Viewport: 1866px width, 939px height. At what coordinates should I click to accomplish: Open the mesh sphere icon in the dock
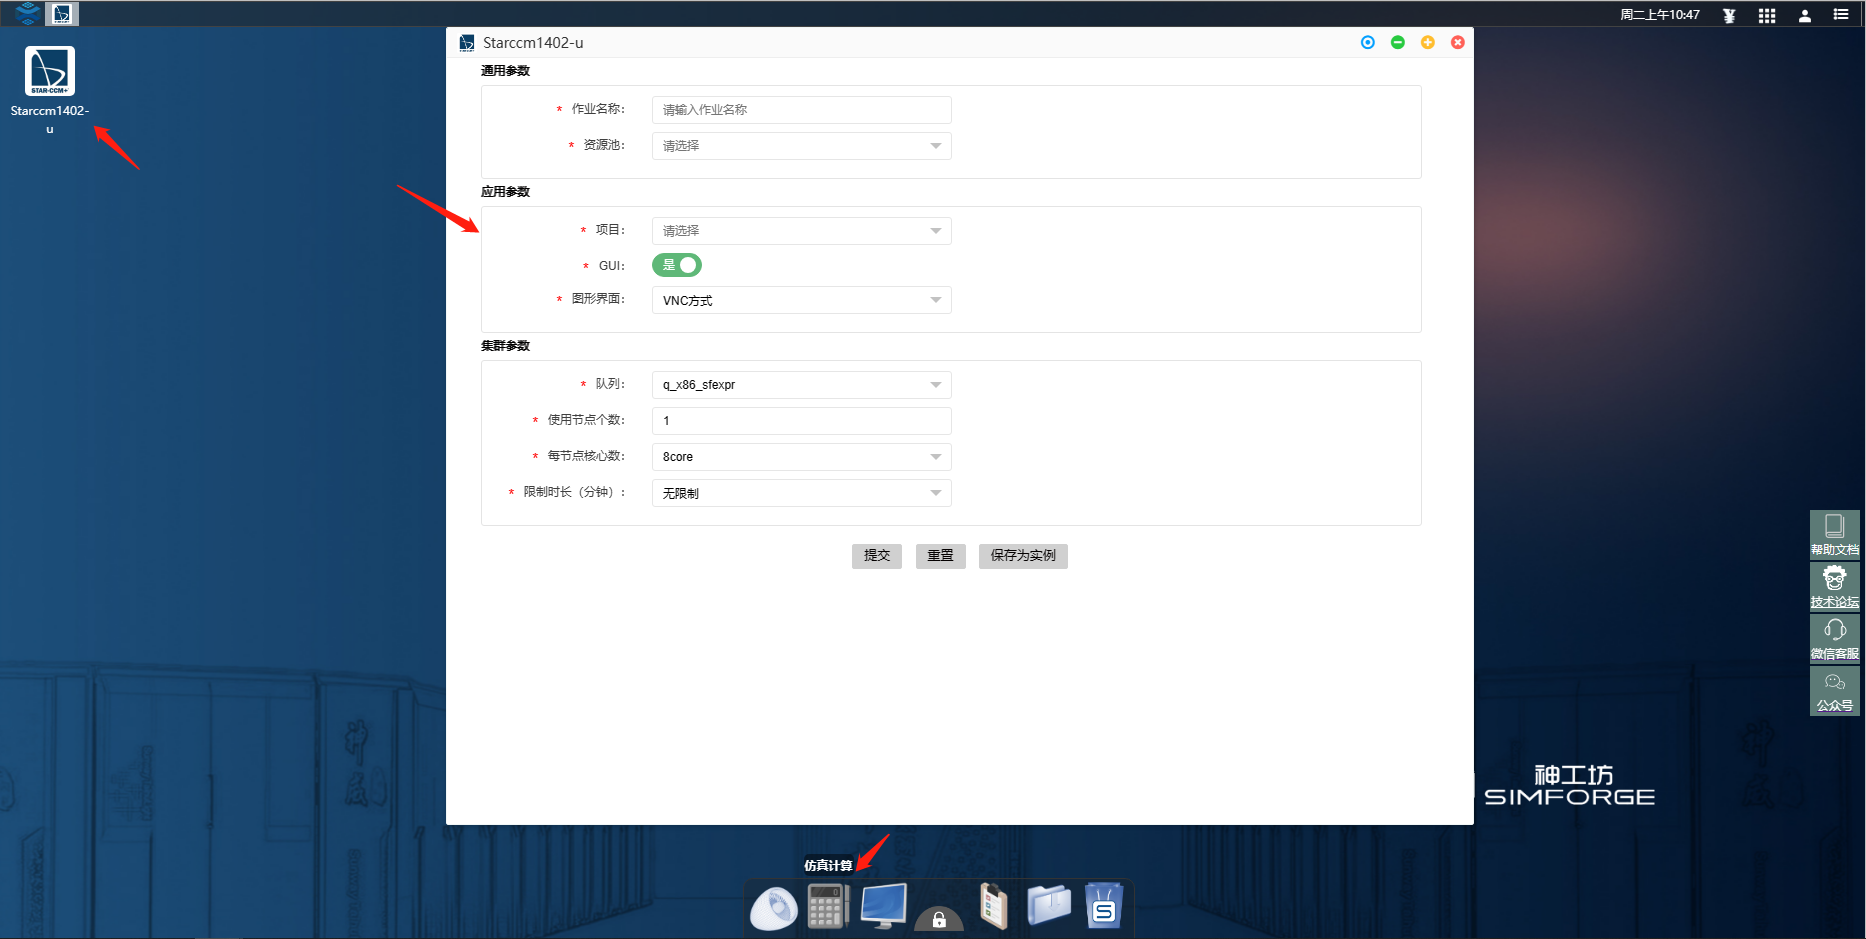tap(773, 907)
